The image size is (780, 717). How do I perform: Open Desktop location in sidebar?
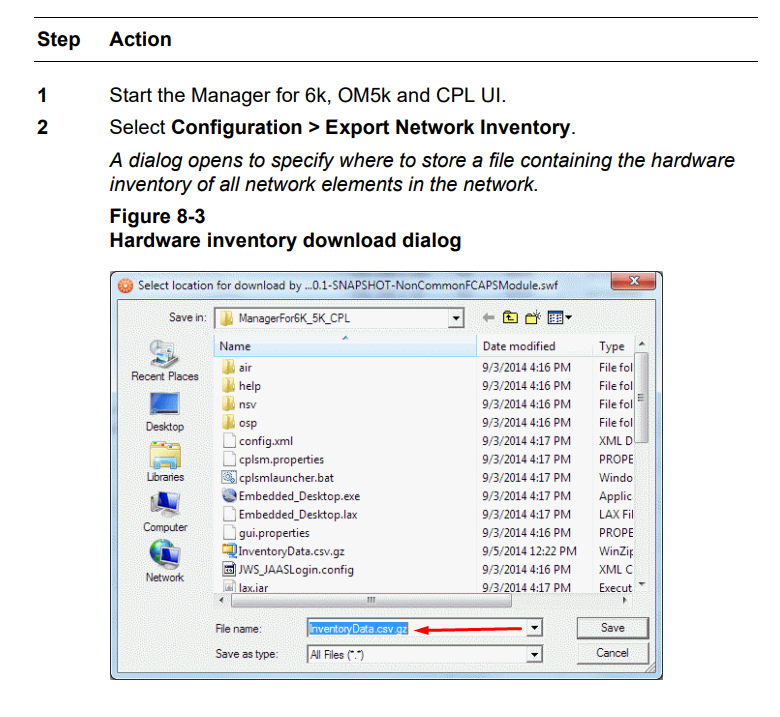164,406
